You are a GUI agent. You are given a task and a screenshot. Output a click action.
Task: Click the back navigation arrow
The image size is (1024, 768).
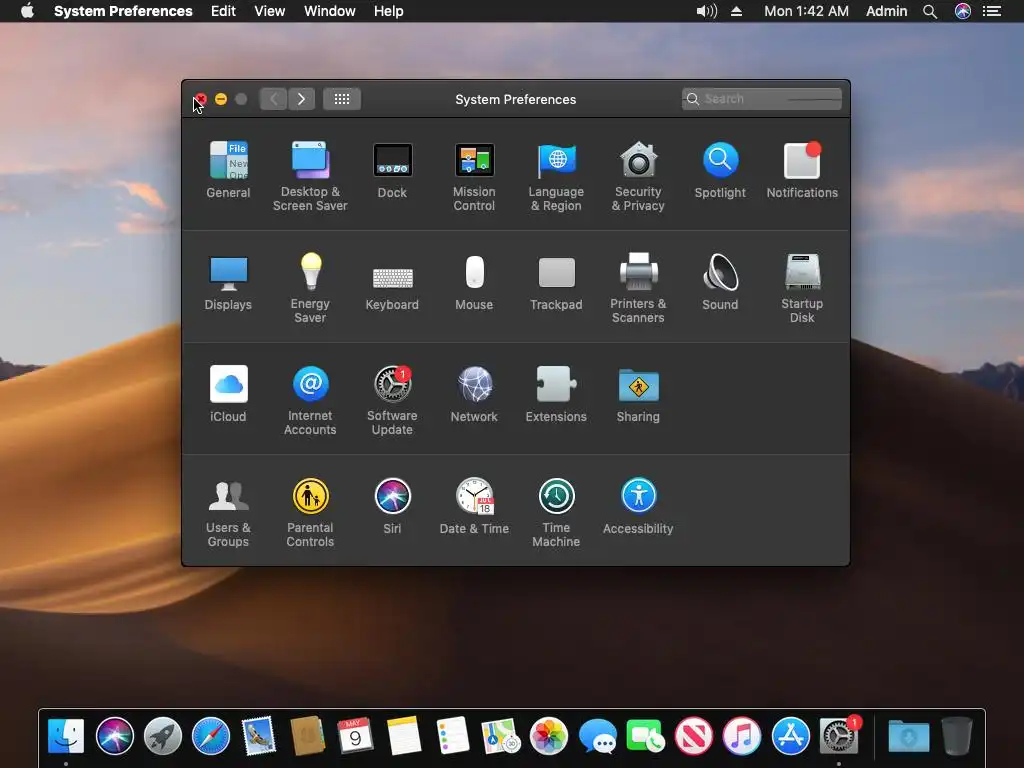(273, 99)
